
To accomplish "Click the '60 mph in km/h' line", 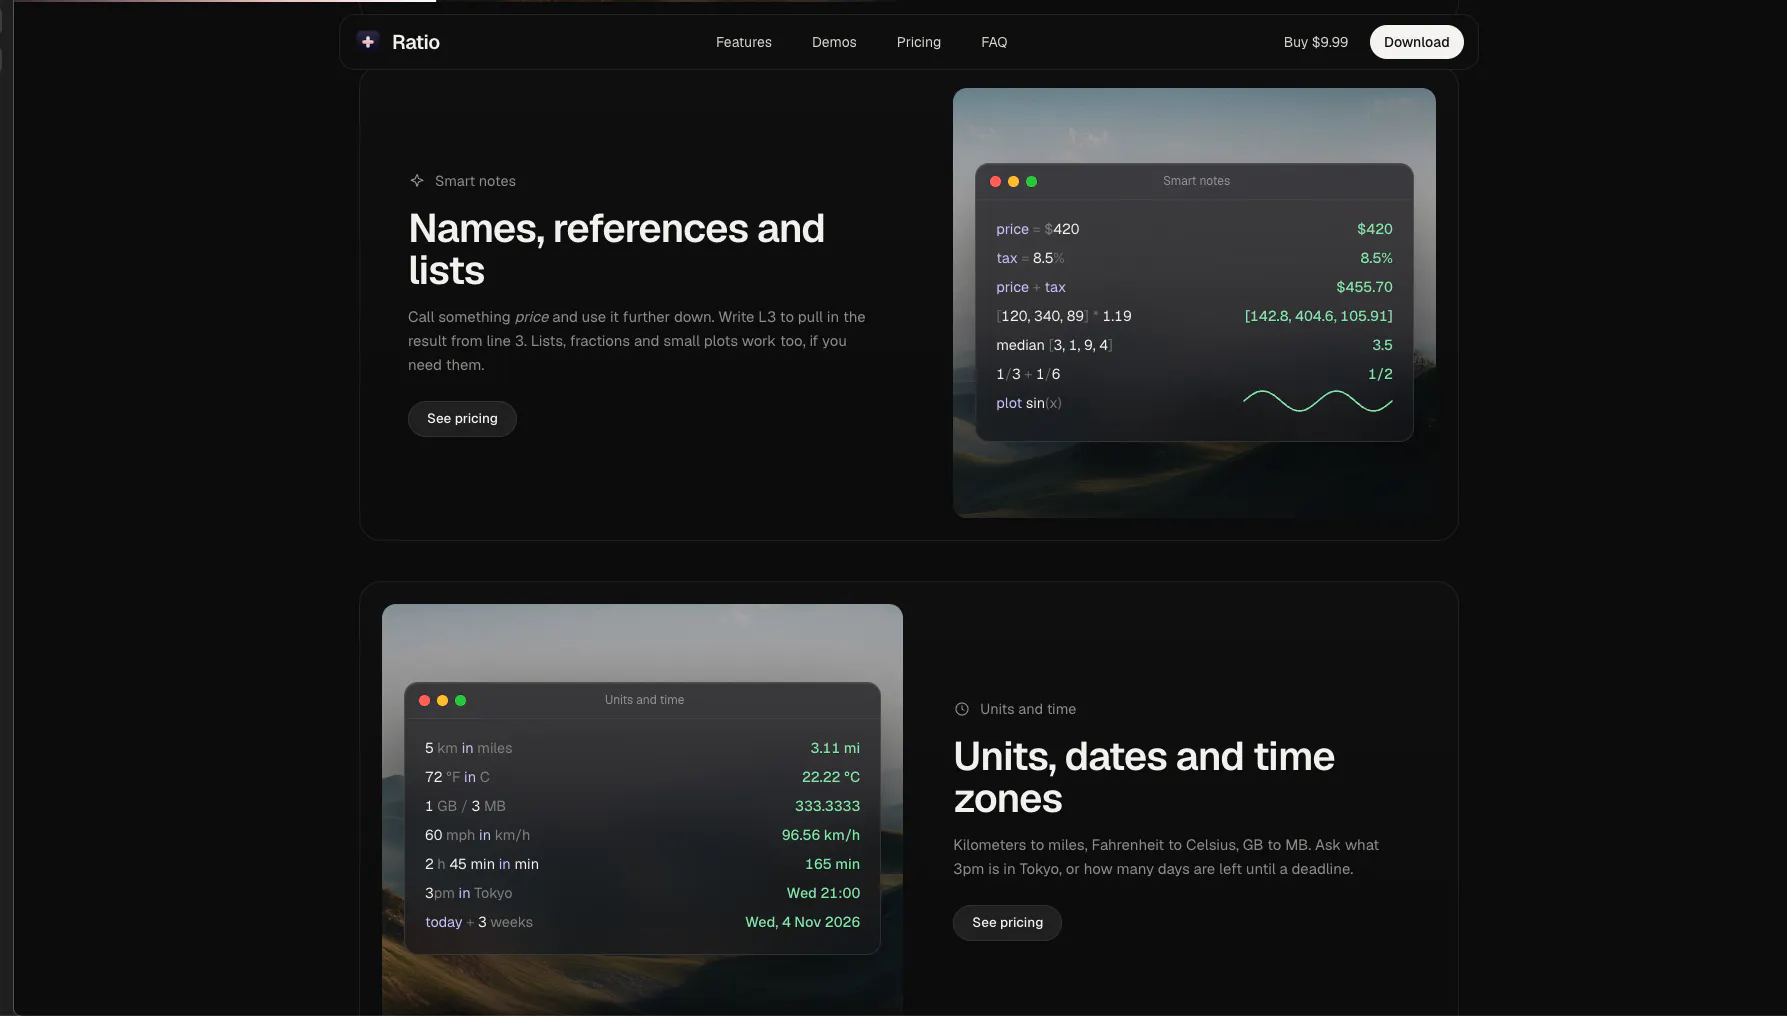I will pos(477,835).
